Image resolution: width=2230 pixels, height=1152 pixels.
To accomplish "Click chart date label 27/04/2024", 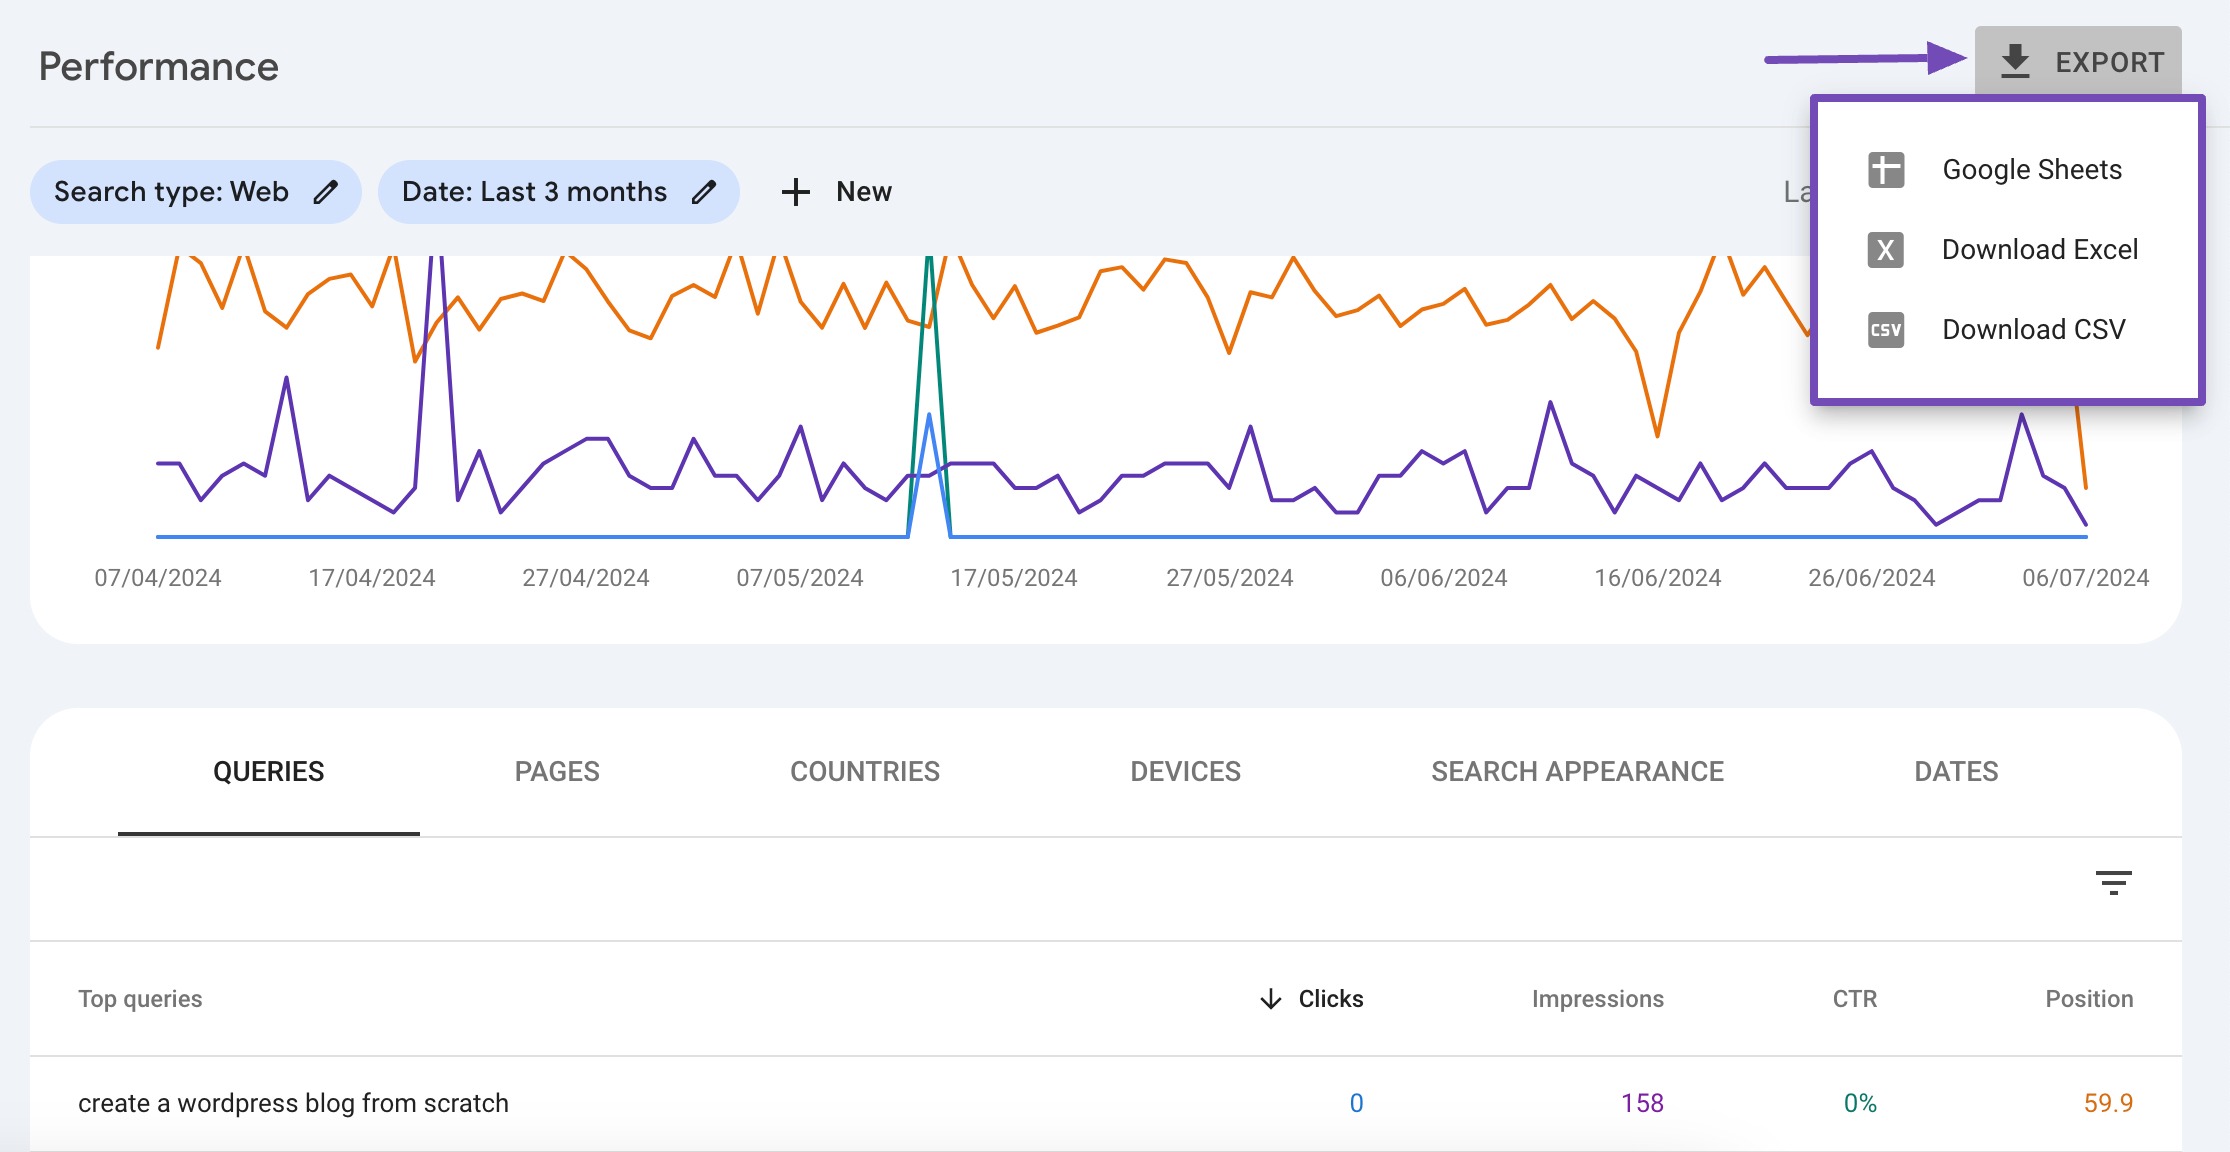I will click(x=586, y=578).
